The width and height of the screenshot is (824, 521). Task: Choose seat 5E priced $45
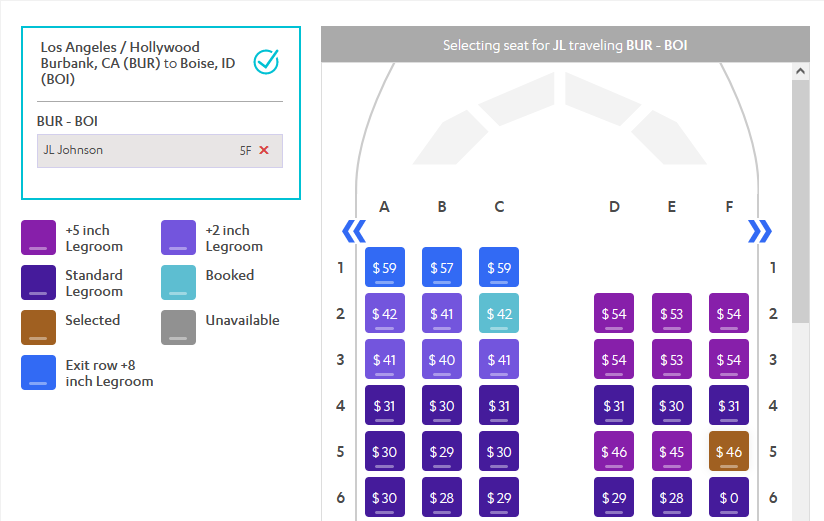(672, 451)
